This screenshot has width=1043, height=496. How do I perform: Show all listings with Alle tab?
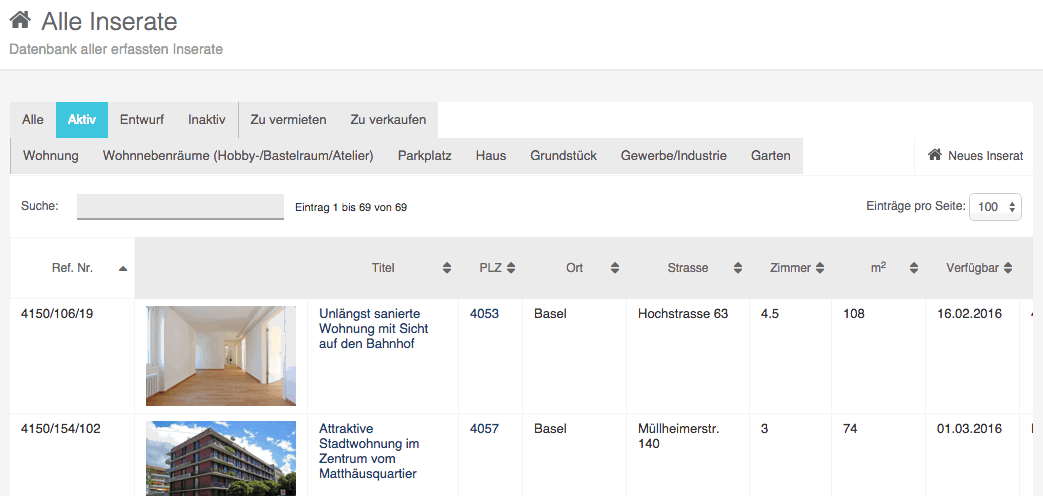(33, 119)
